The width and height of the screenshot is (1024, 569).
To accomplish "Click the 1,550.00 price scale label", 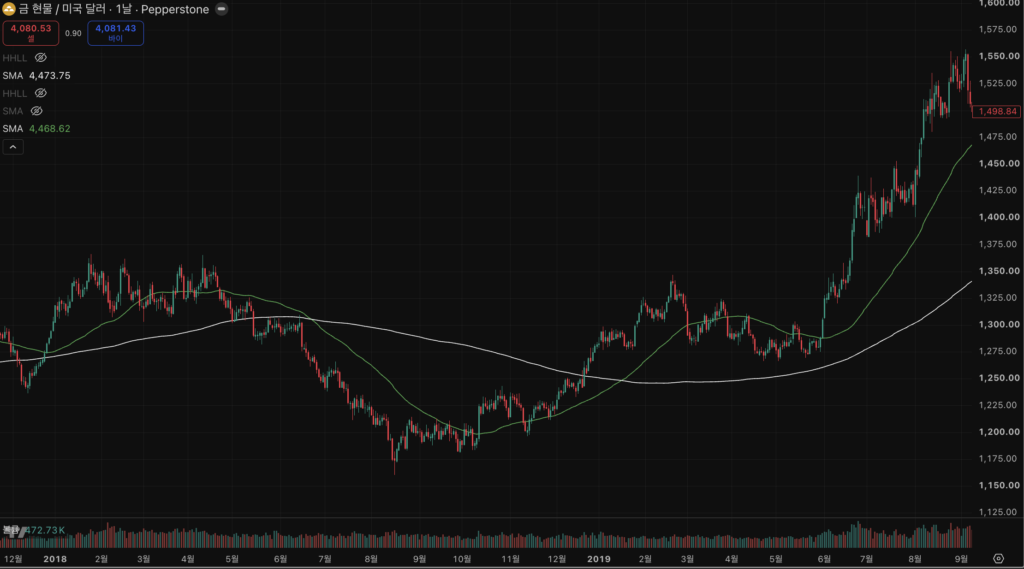I will point(999,56).
